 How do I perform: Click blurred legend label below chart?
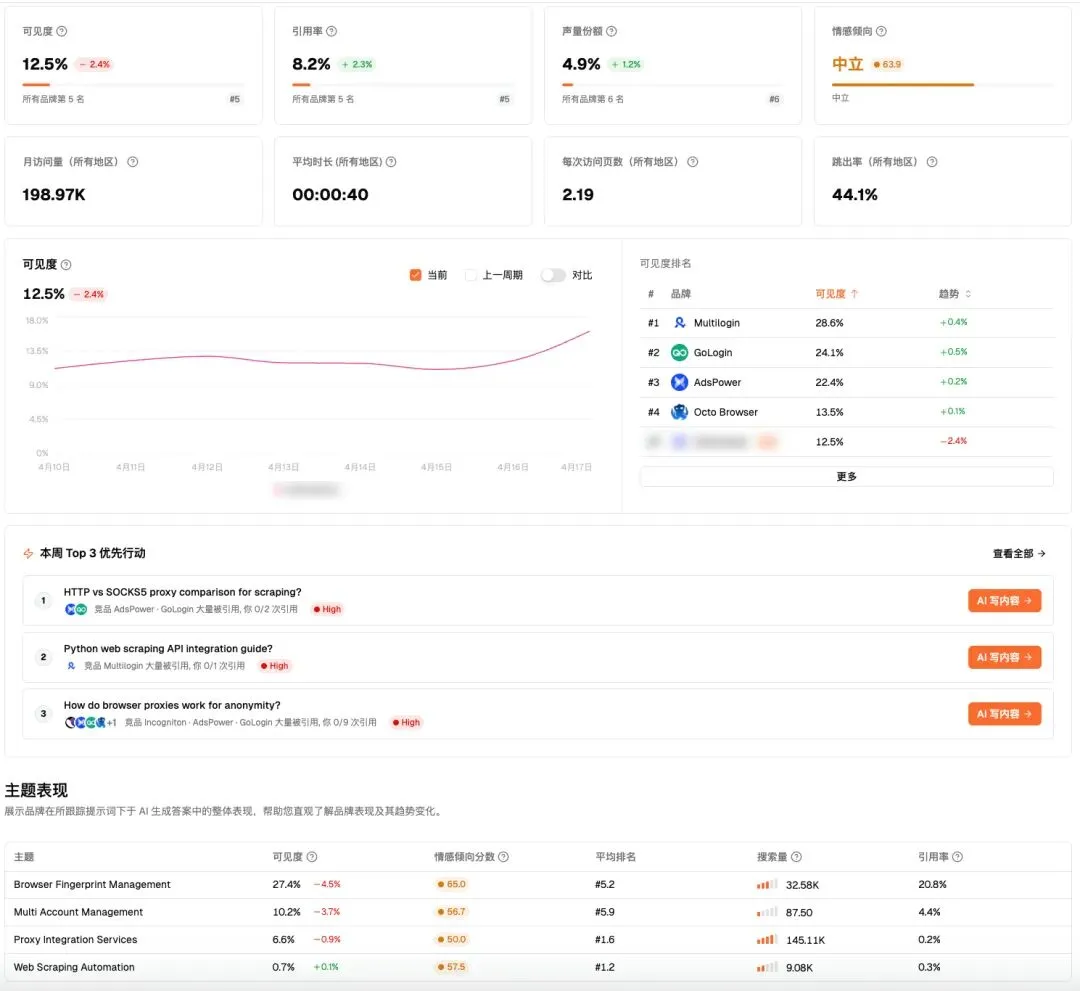(307, 490)
